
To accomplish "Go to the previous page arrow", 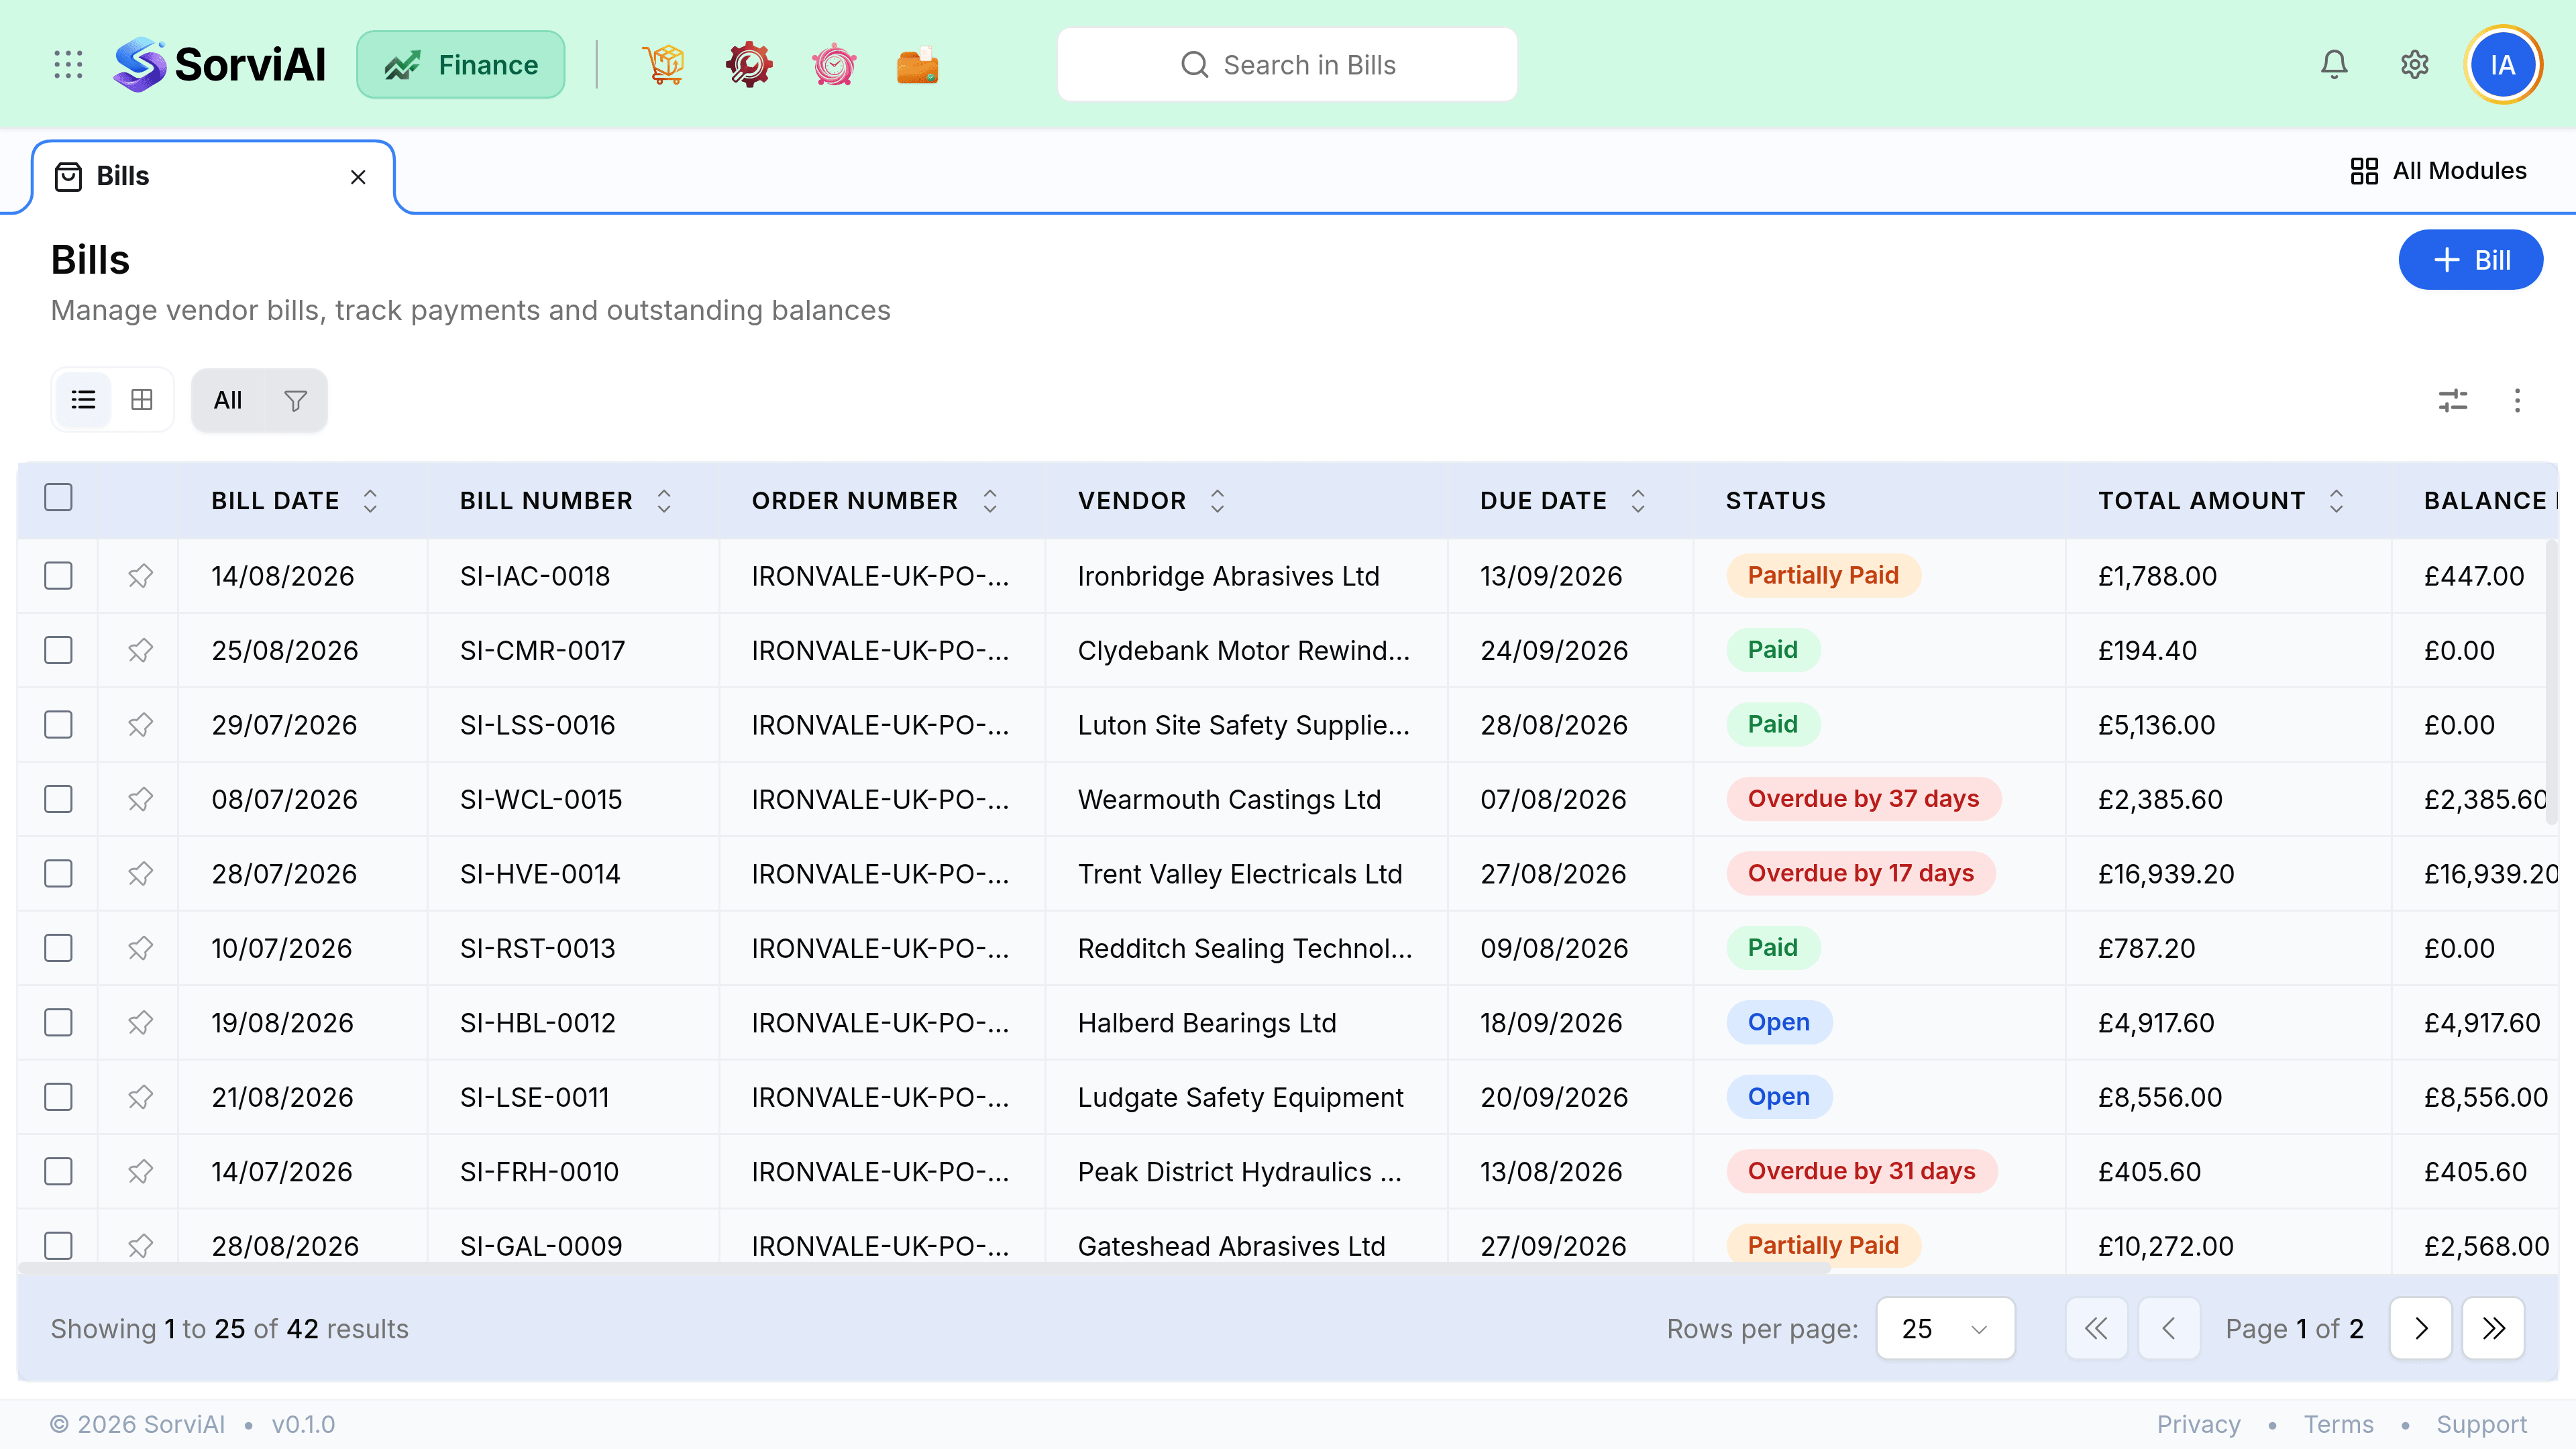I will (2168, 1328).
